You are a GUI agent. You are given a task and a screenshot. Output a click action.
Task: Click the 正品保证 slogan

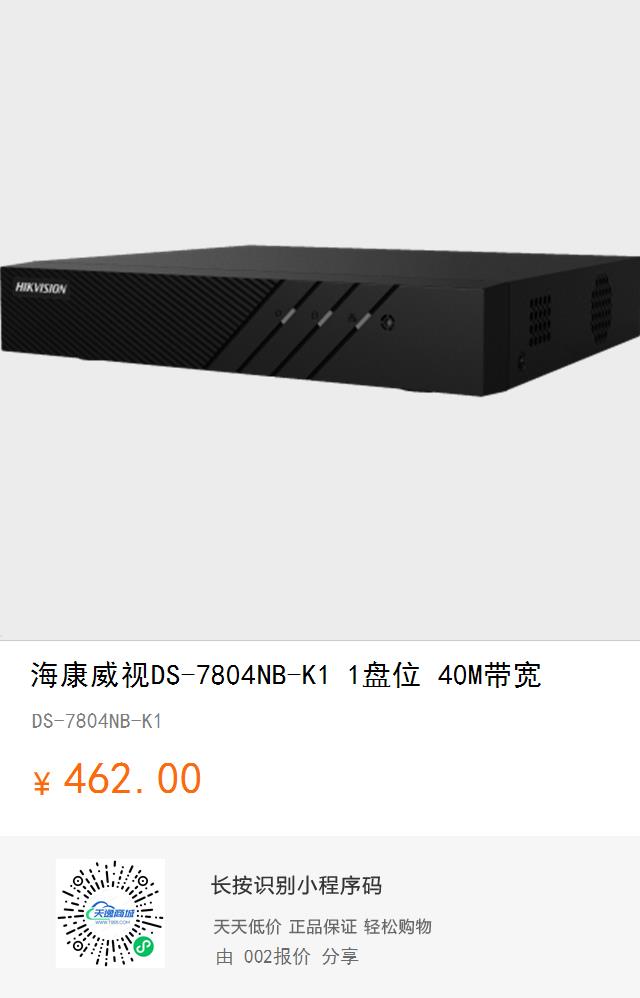coord(323,927)
